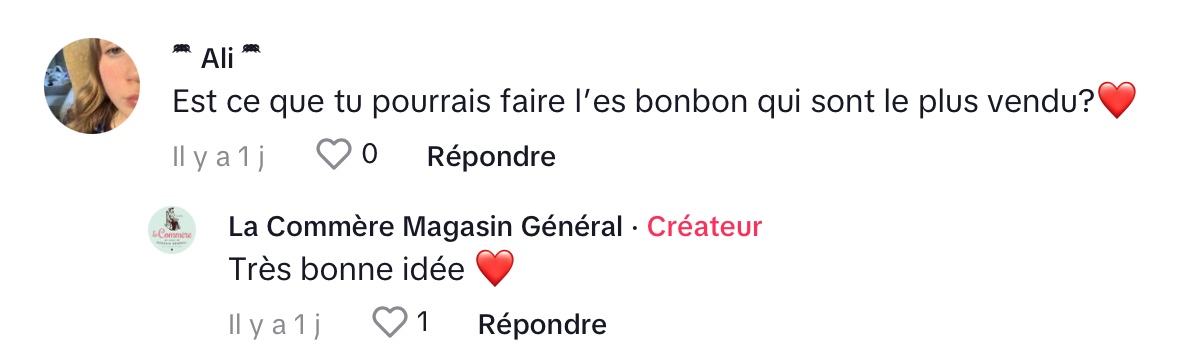
Task: Open La Commère Magasin Général logo avatar
Action: pyautogui.click(x=172, y=230)
